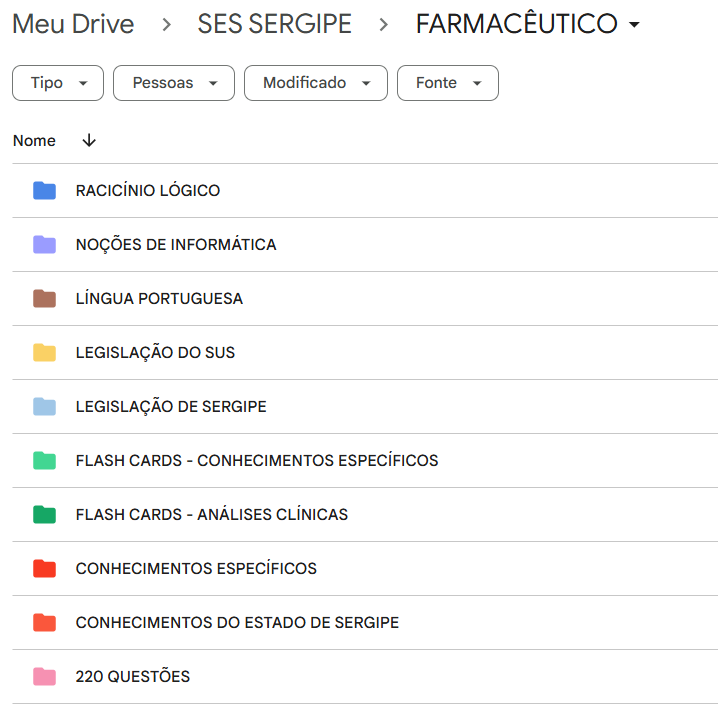The image size is (718, 720).
Task: Click the brown LÍNGUA PORTUGUESA folder icon
Action: (44, 299)
